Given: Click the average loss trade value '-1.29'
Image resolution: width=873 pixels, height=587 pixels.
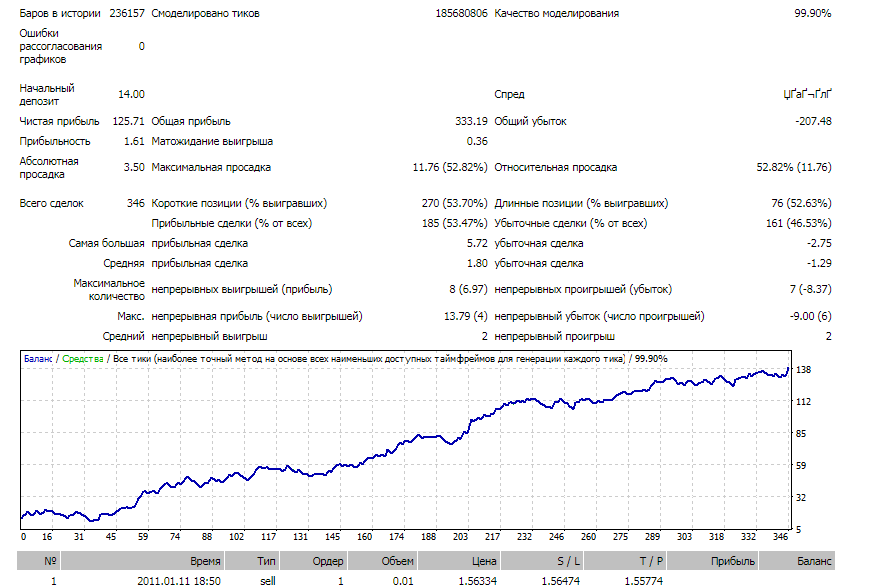Looking at the screenshot, I should pos(819,263).
